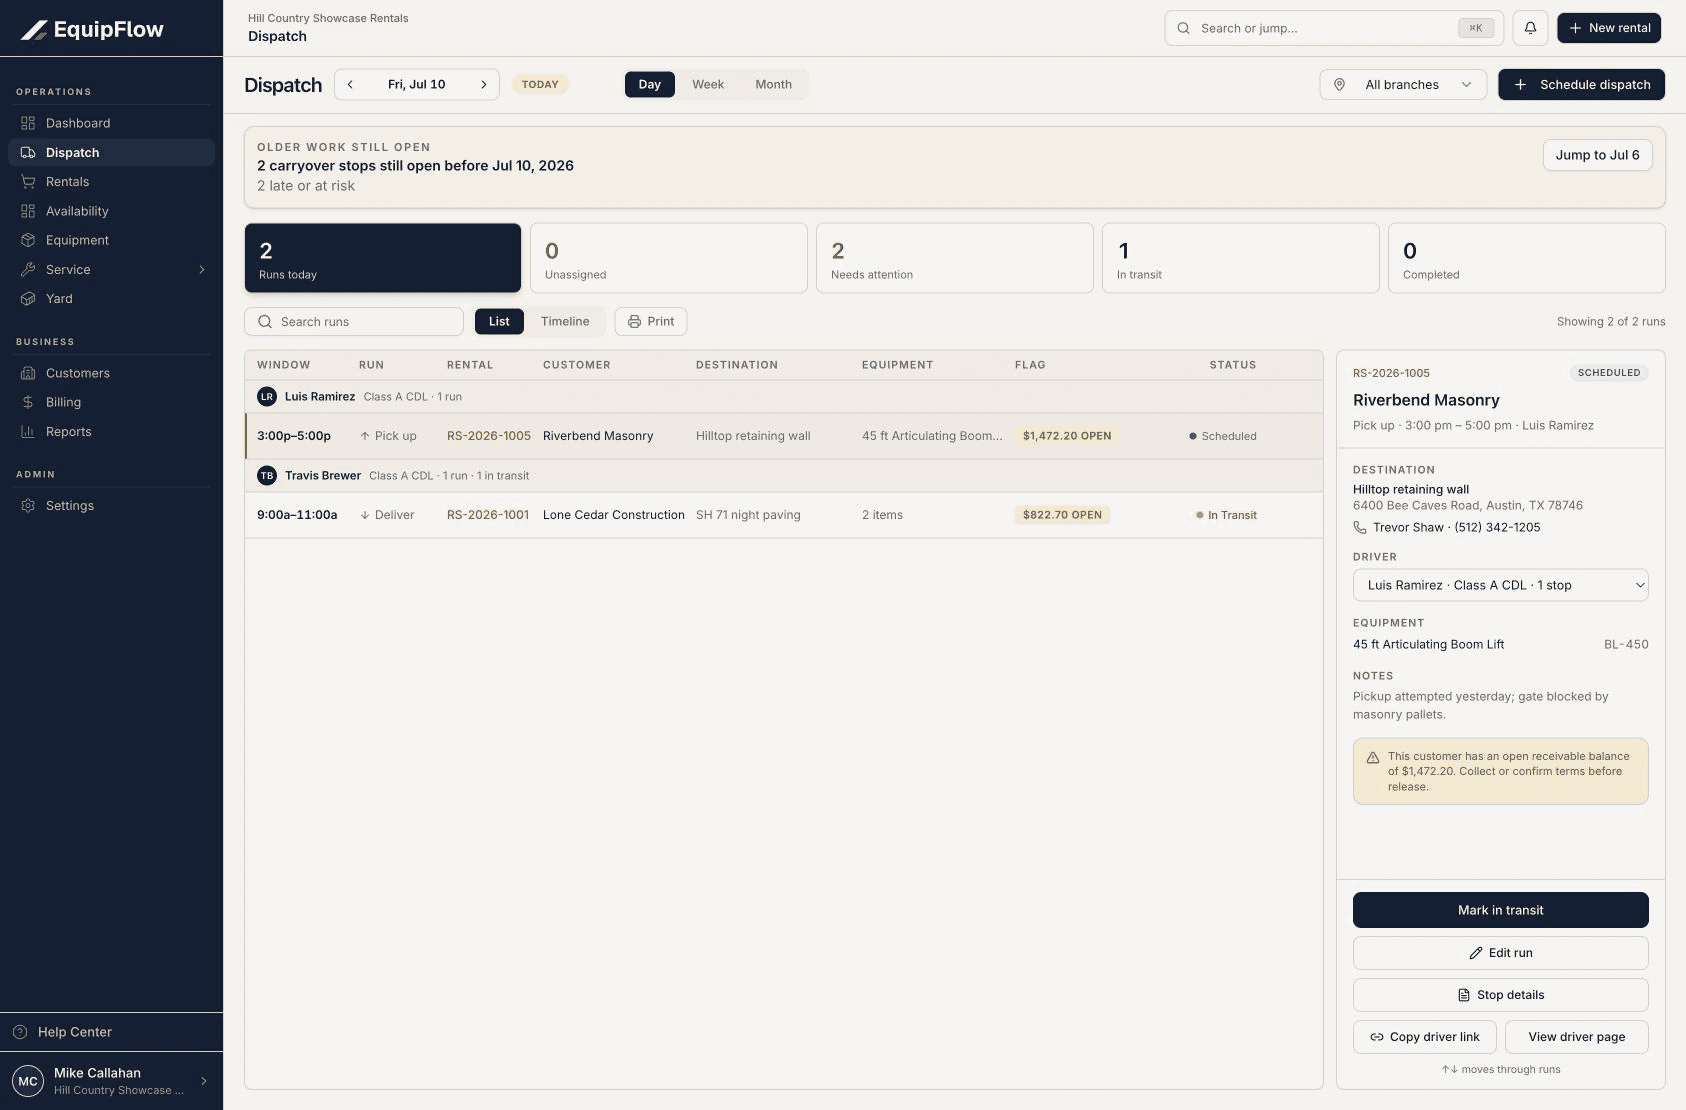
Task: Open the driver Luis Ramirez dropdown
Action: [1500, 586]
